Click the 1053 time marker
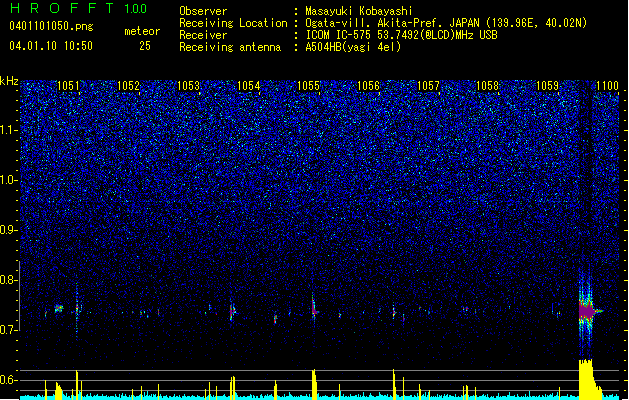Screen dimensions: 629x400 click(188, 86)
